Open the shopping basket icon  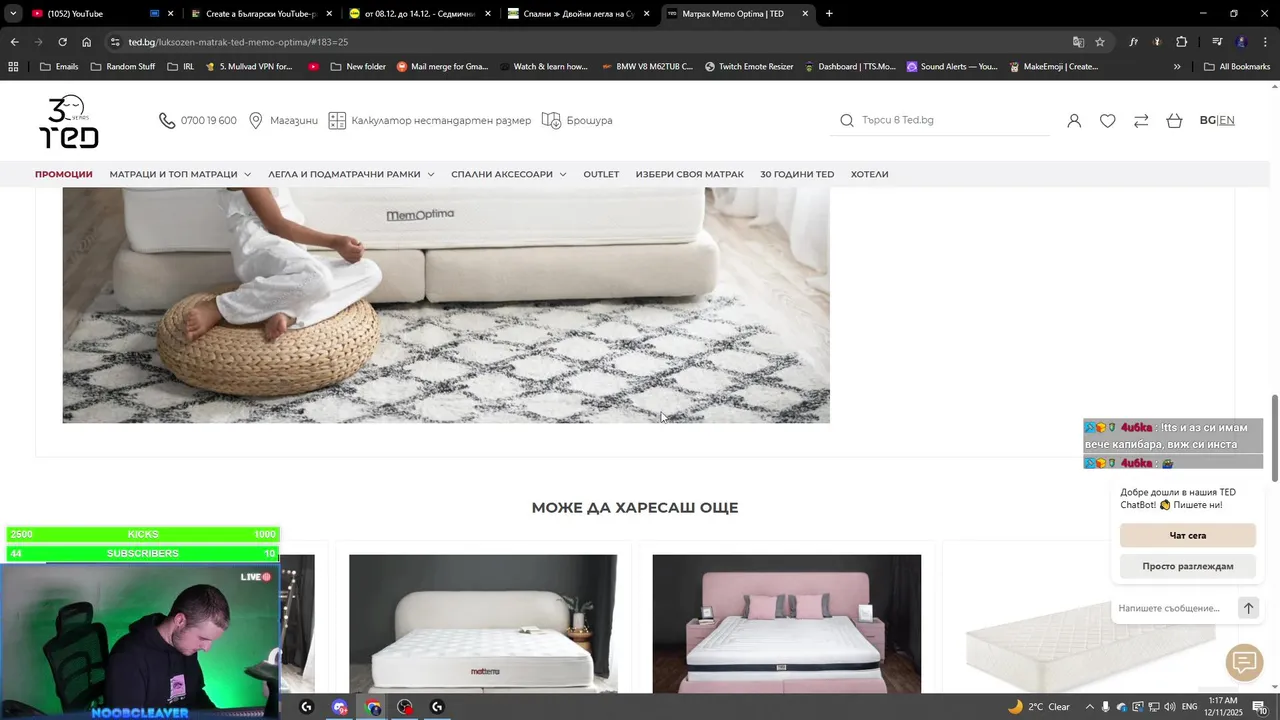[x=1175, y=121]
